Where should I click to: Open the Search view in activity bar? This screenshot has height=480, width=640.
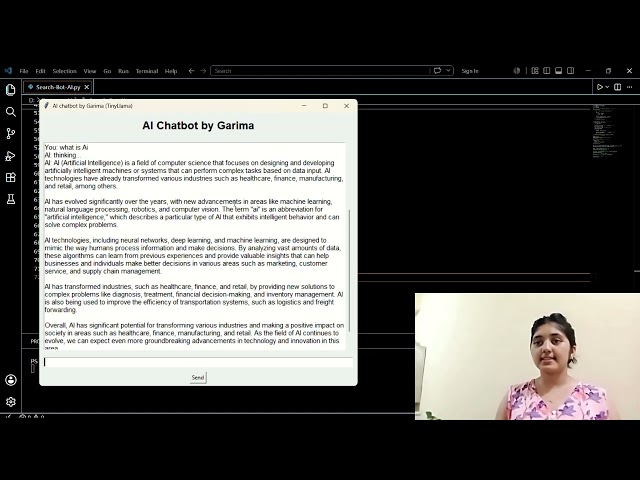click(11, 111)
